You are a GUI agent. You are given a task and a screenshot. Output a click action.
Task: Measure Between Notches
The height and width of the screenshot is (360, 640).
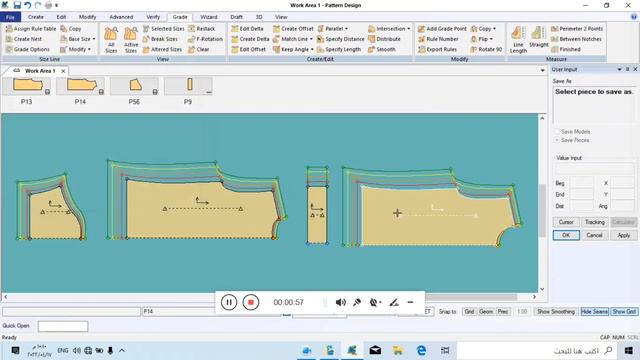[576, 39]
